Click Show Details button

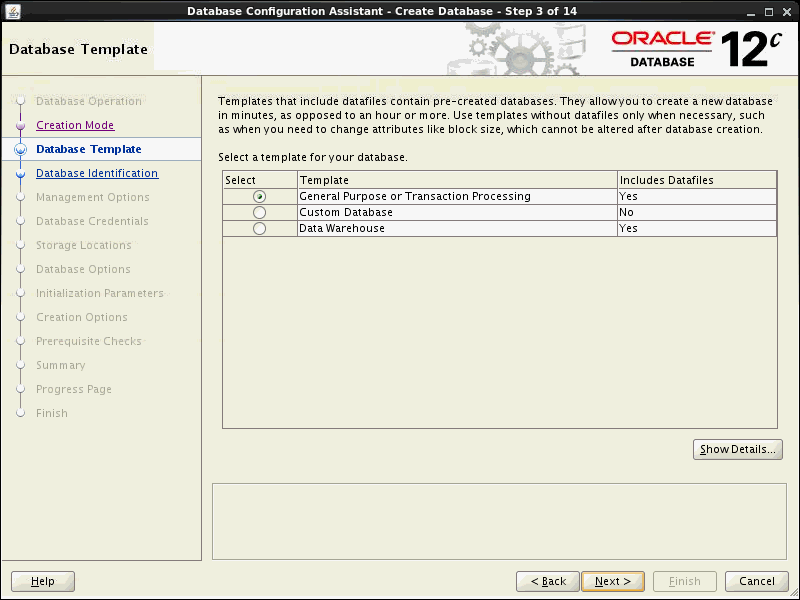tap(737, 449)
